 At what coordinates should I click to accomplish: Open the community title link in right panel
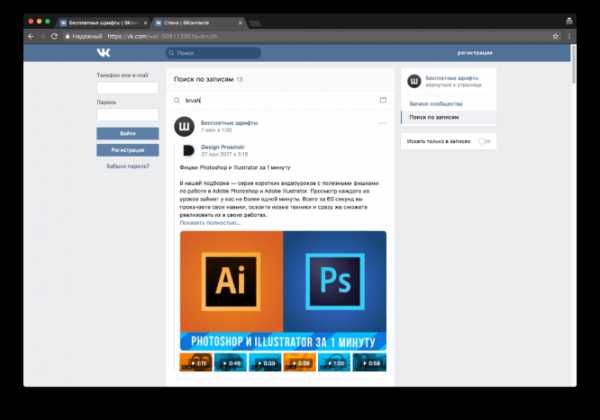452,78
